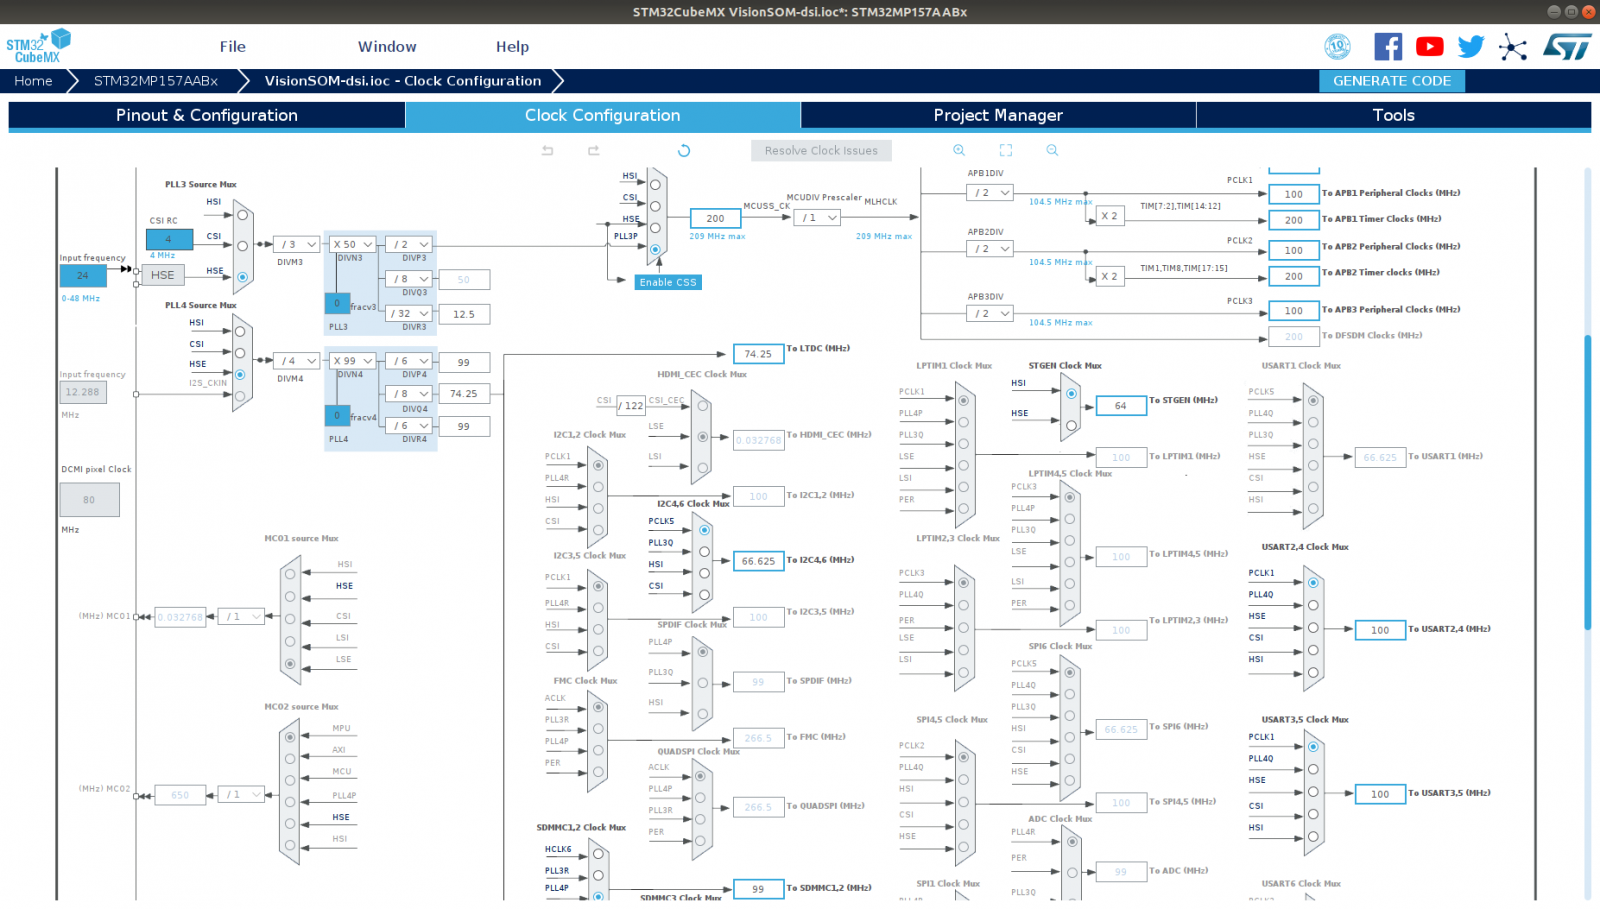Viewport: 1600px width, 909px height.
Task: Open the MCUDIV Prescaler dropdown
Action: (816, 217)
